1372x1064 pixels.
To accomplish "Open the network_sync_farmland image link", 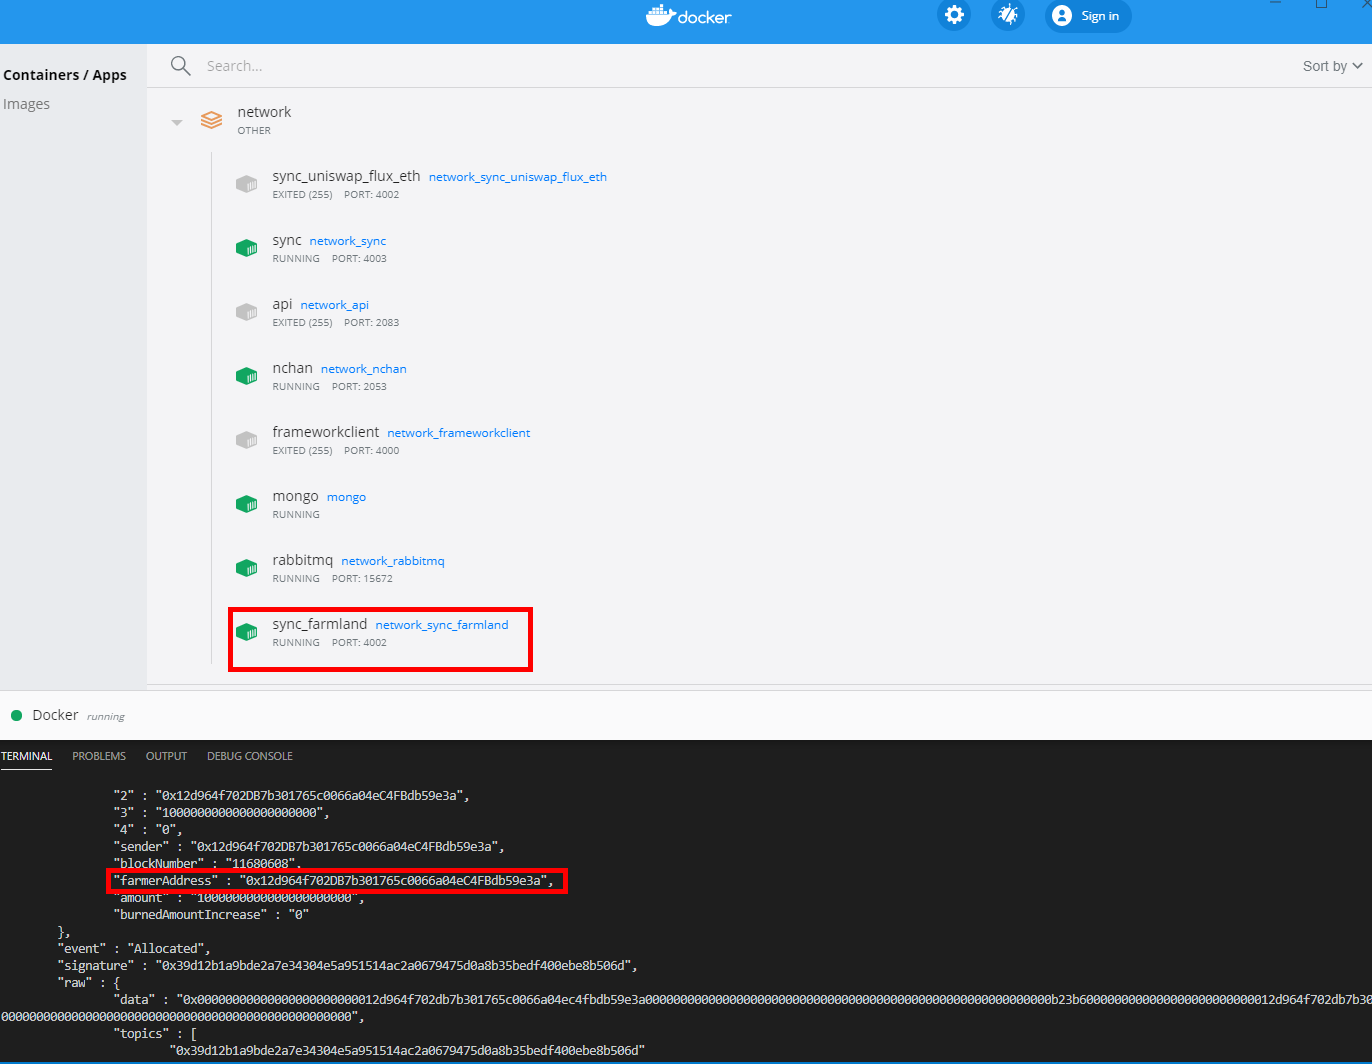I will (442, 625).
